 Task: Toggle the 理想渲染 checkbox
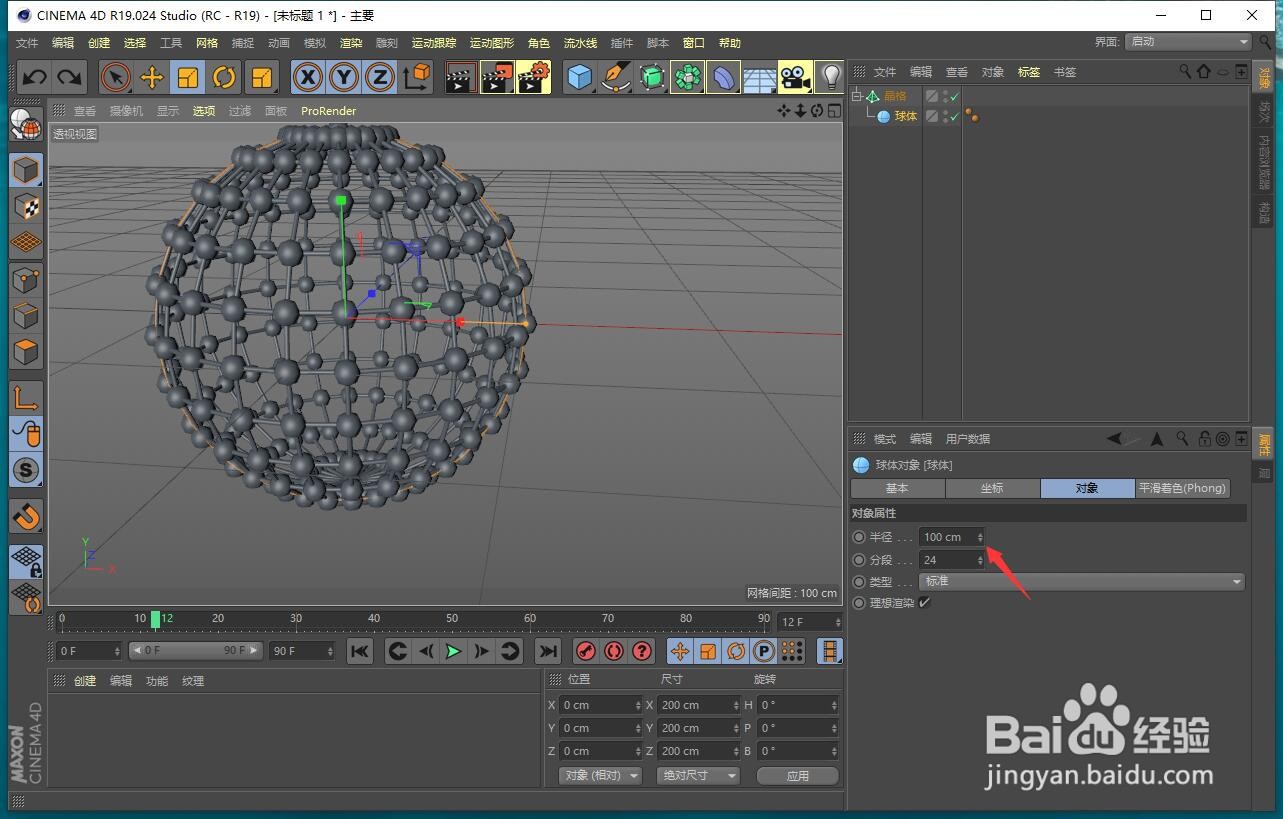(x=924, y=602)
